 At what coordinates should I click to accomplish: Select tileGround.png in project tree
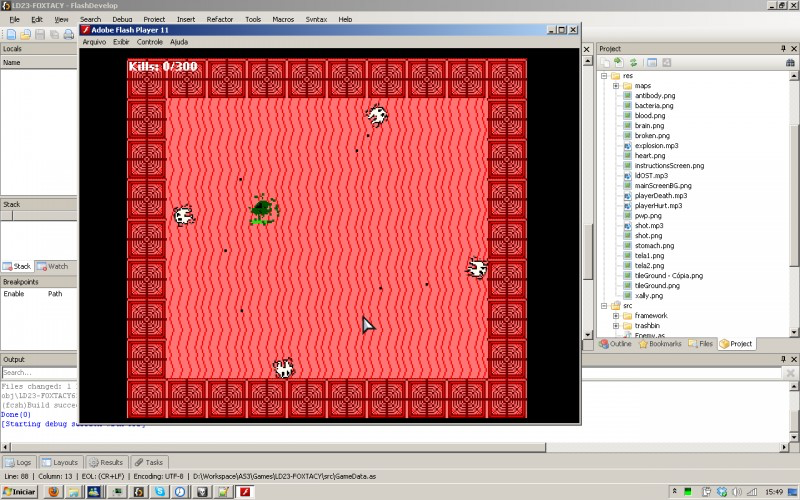pos(657,286)
